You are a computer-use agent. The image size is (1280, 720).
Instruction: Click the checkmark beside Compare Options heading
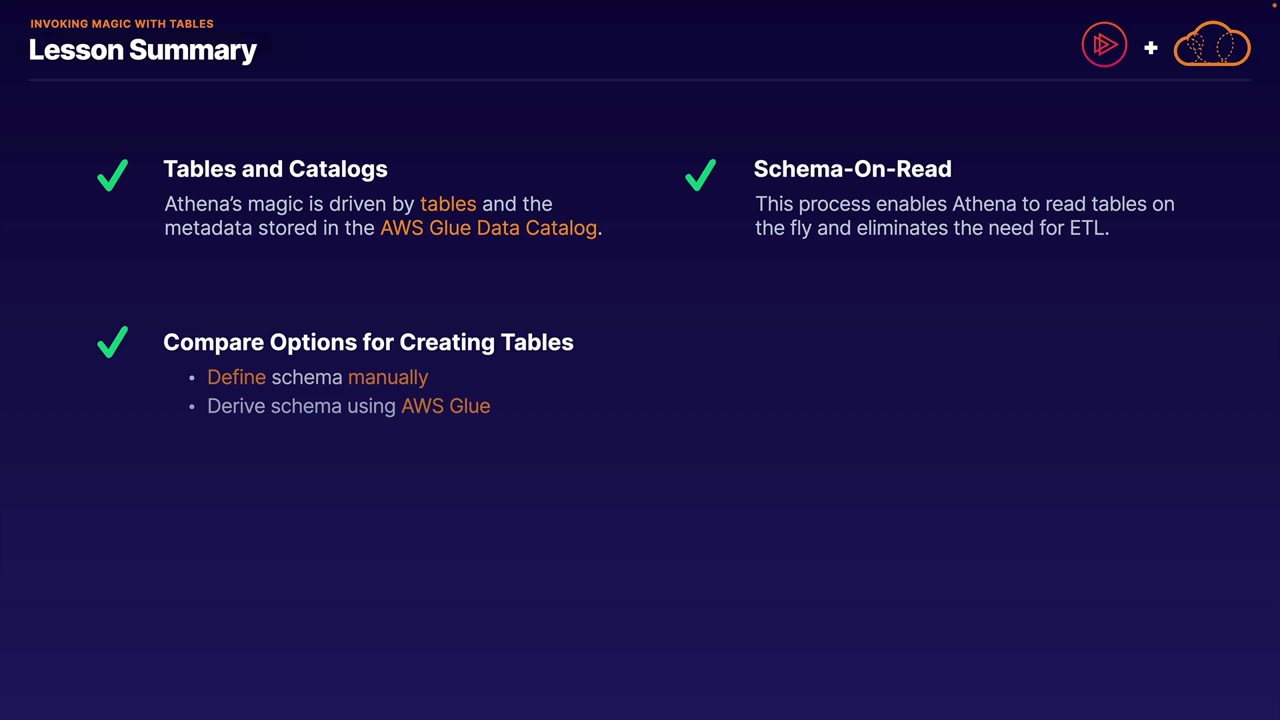click(x=113, y=342)
